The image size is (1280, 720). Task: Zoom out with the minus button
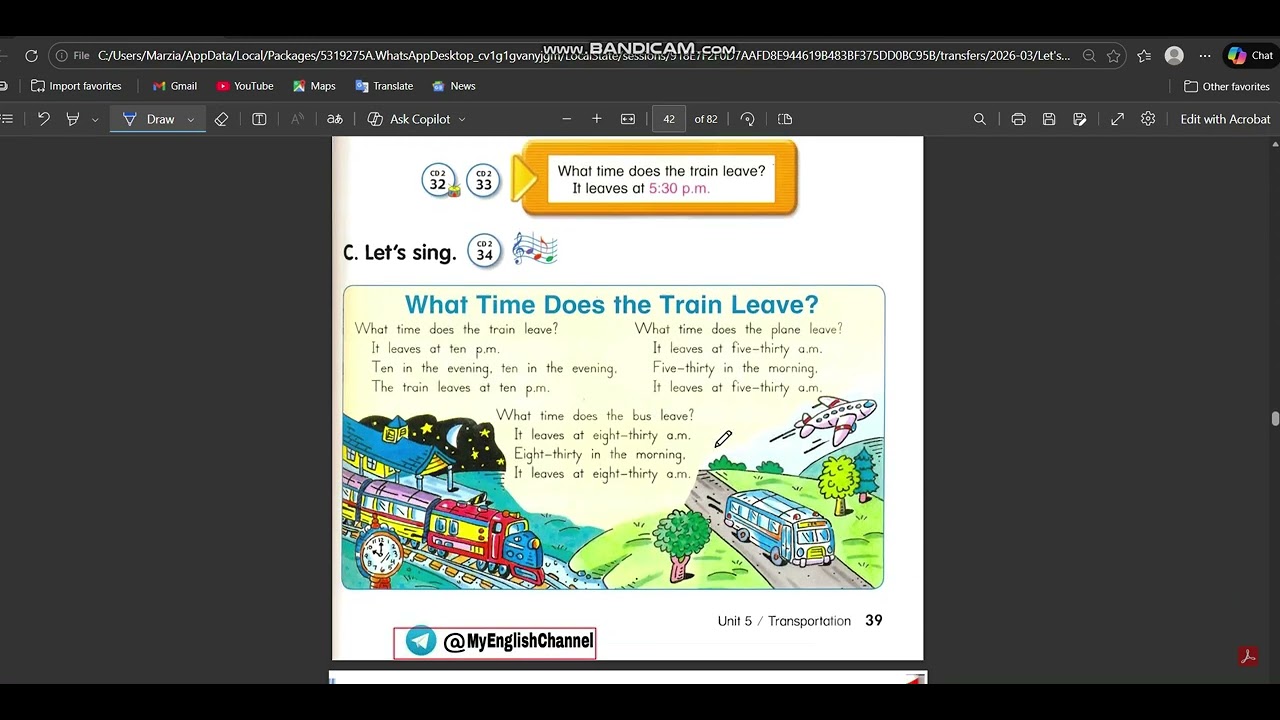[566, 119]
